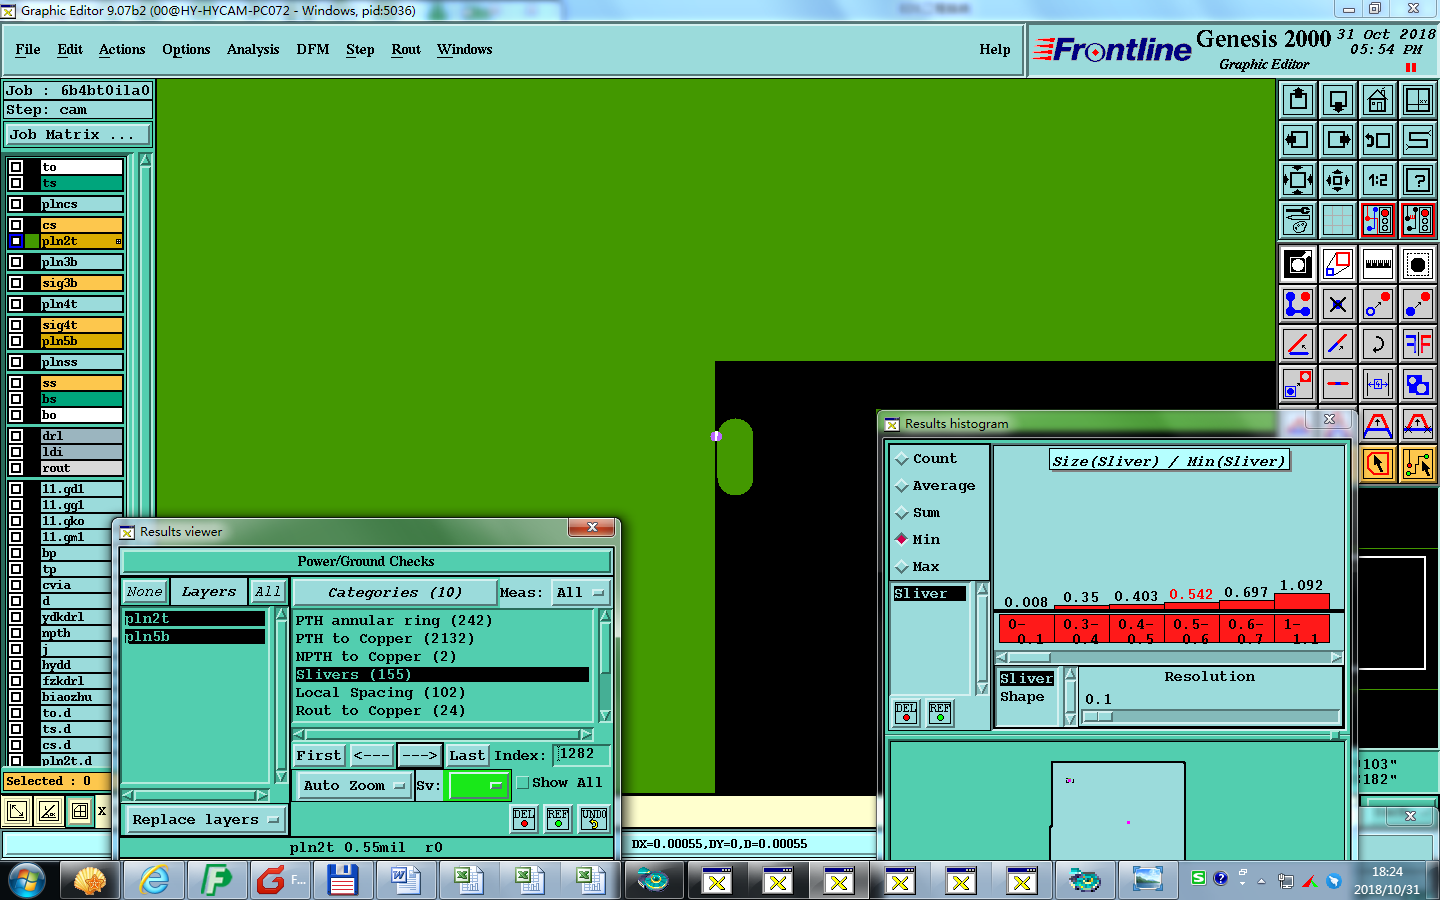Click the pan up view icon
This screenshot has width=1440, height=900.
[x=1298, y=100]
